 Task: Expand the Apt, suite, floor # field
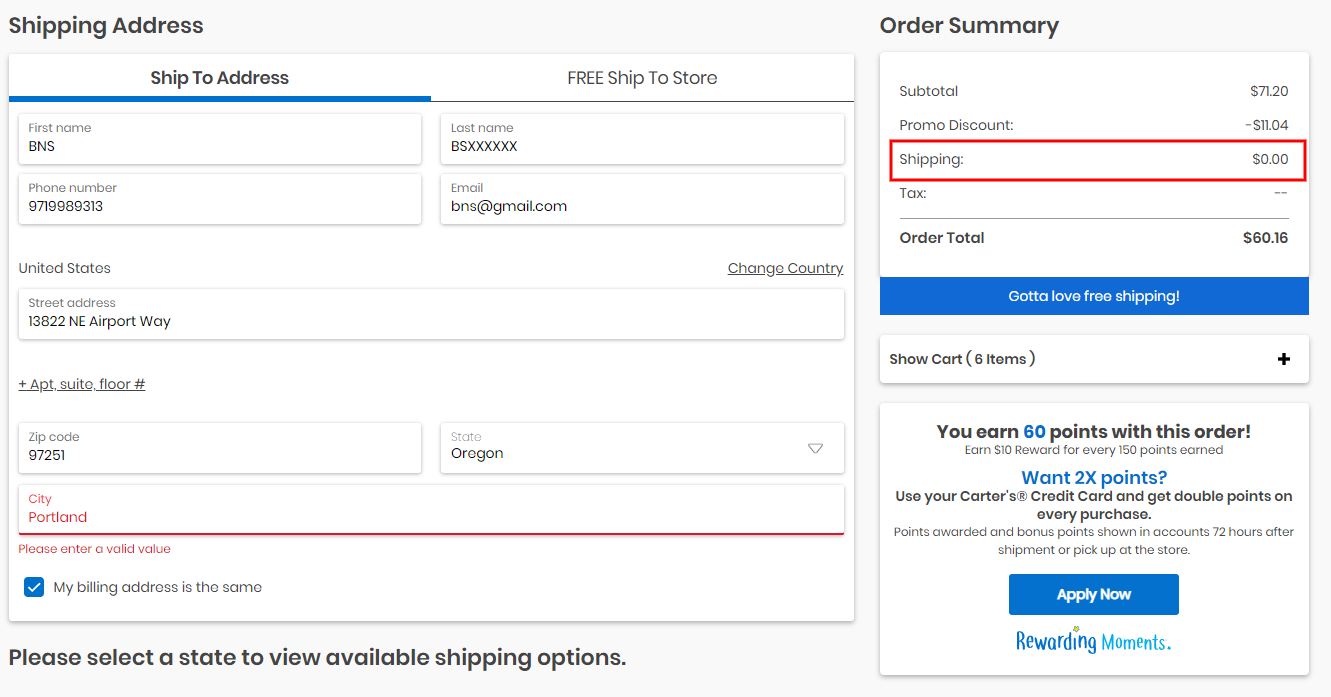coord(82,384)
